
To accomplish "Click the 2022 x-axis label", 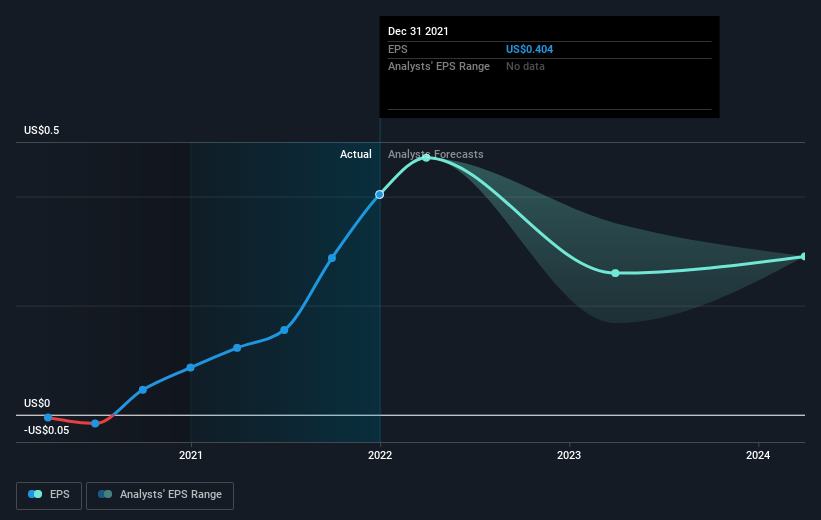I will point(380,455).
